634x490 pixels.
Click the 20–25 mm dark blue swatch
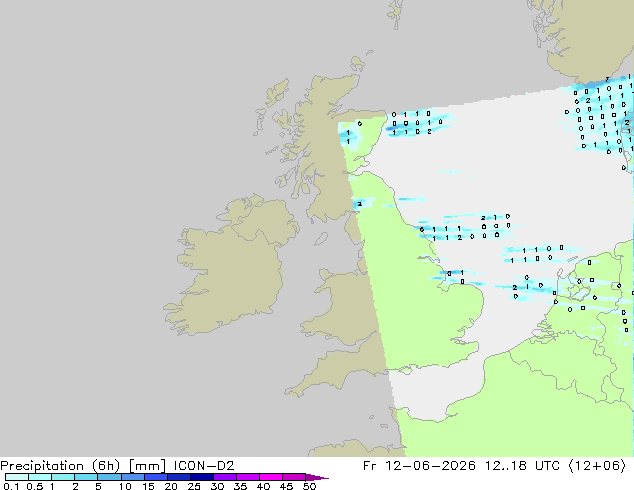[x=179, y=477]
